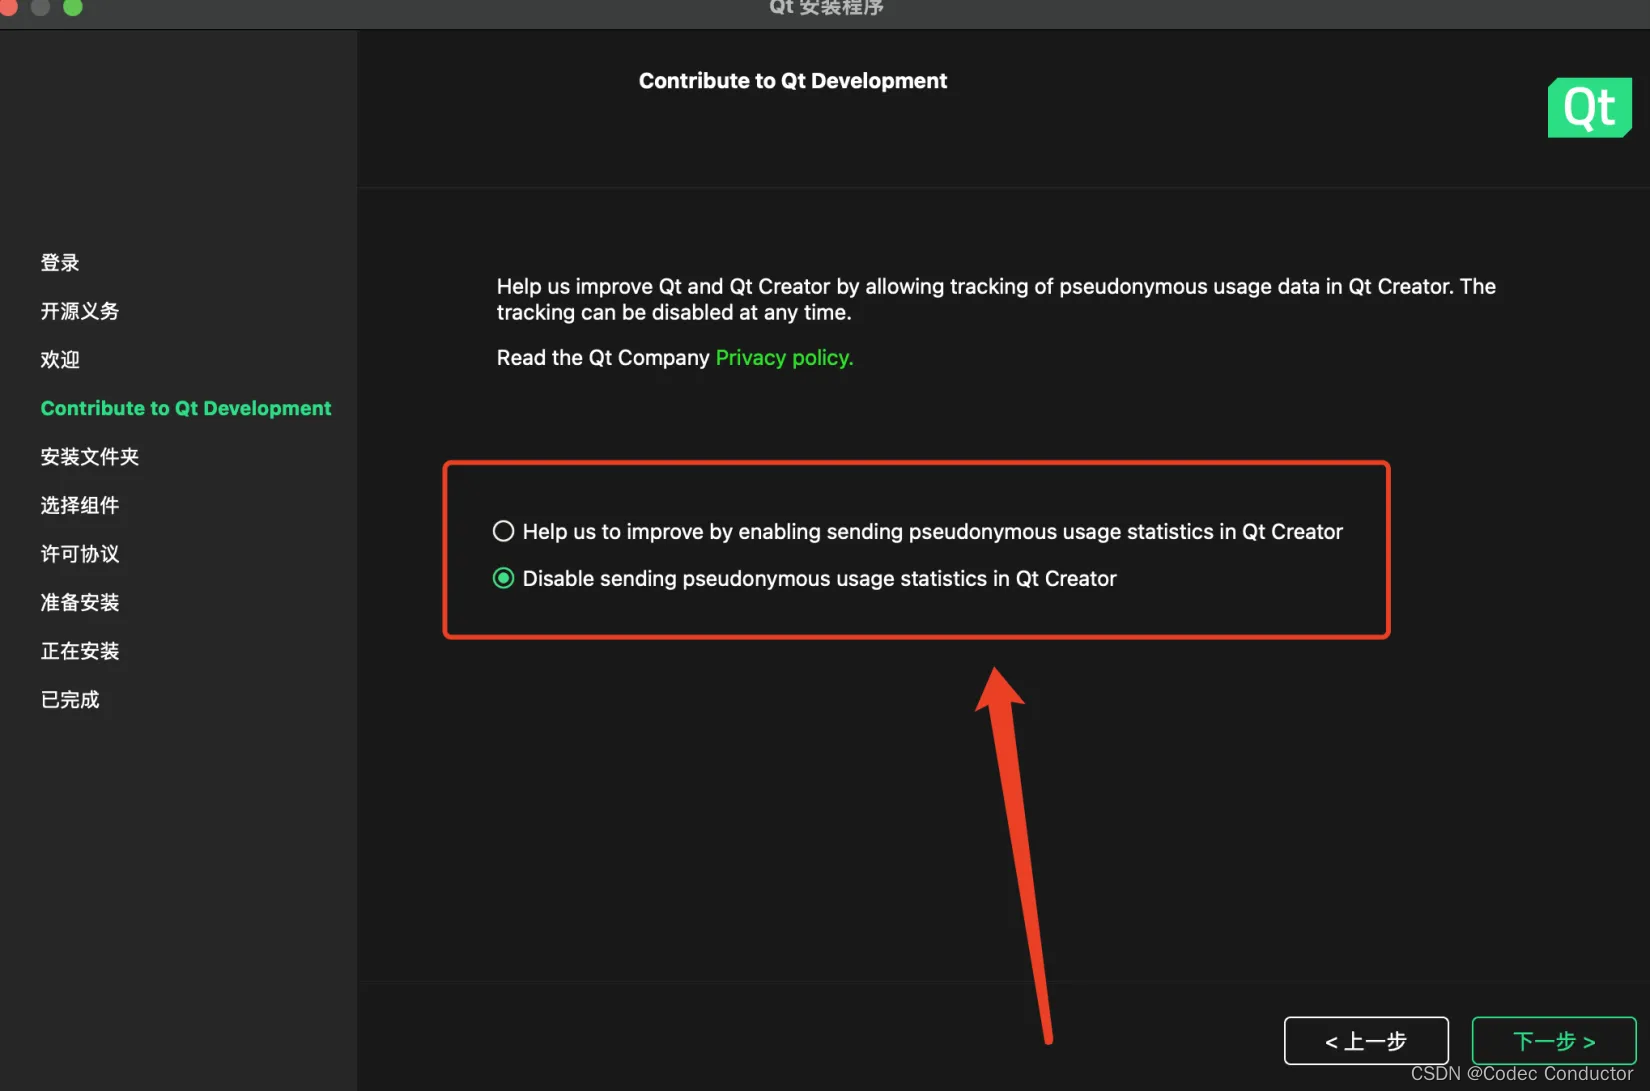
Task: Go to the 登录 step
Action: click(x=60, y=262)
